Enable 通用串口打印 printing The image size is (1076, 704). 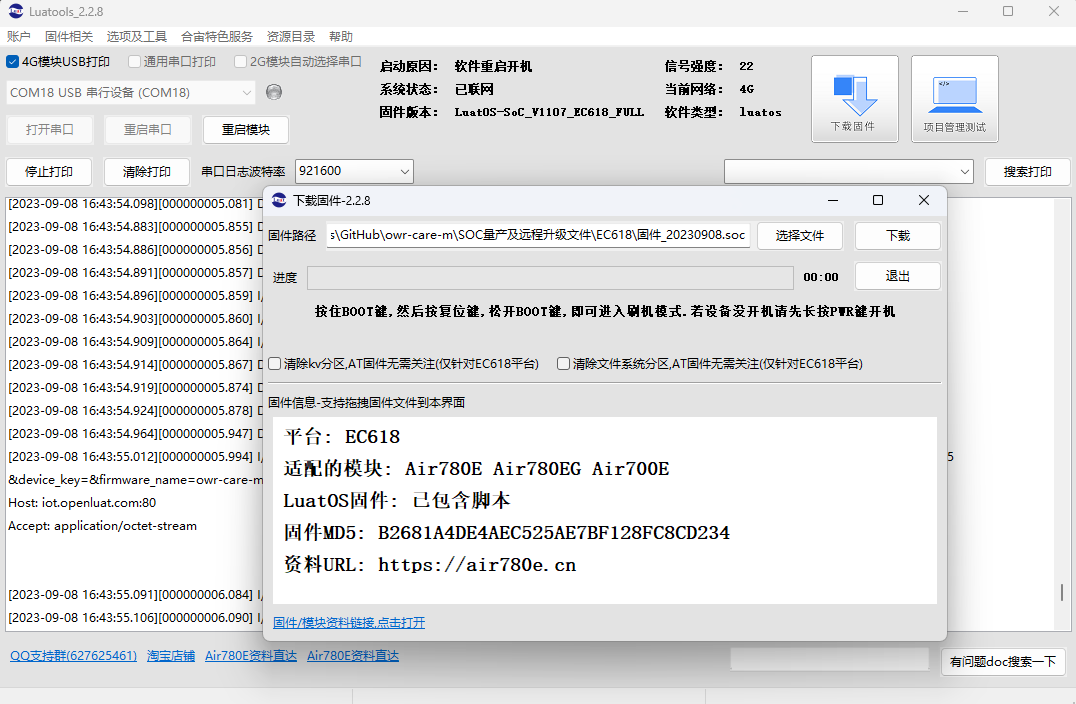[135, 62]
